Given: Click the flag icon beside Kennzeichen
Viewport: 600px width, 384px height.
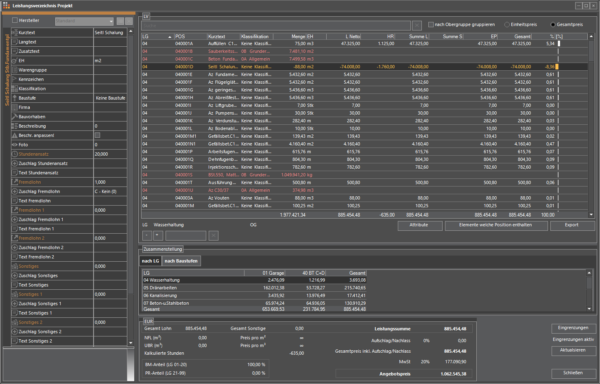Looking at the screenshot, I should 15,80.
